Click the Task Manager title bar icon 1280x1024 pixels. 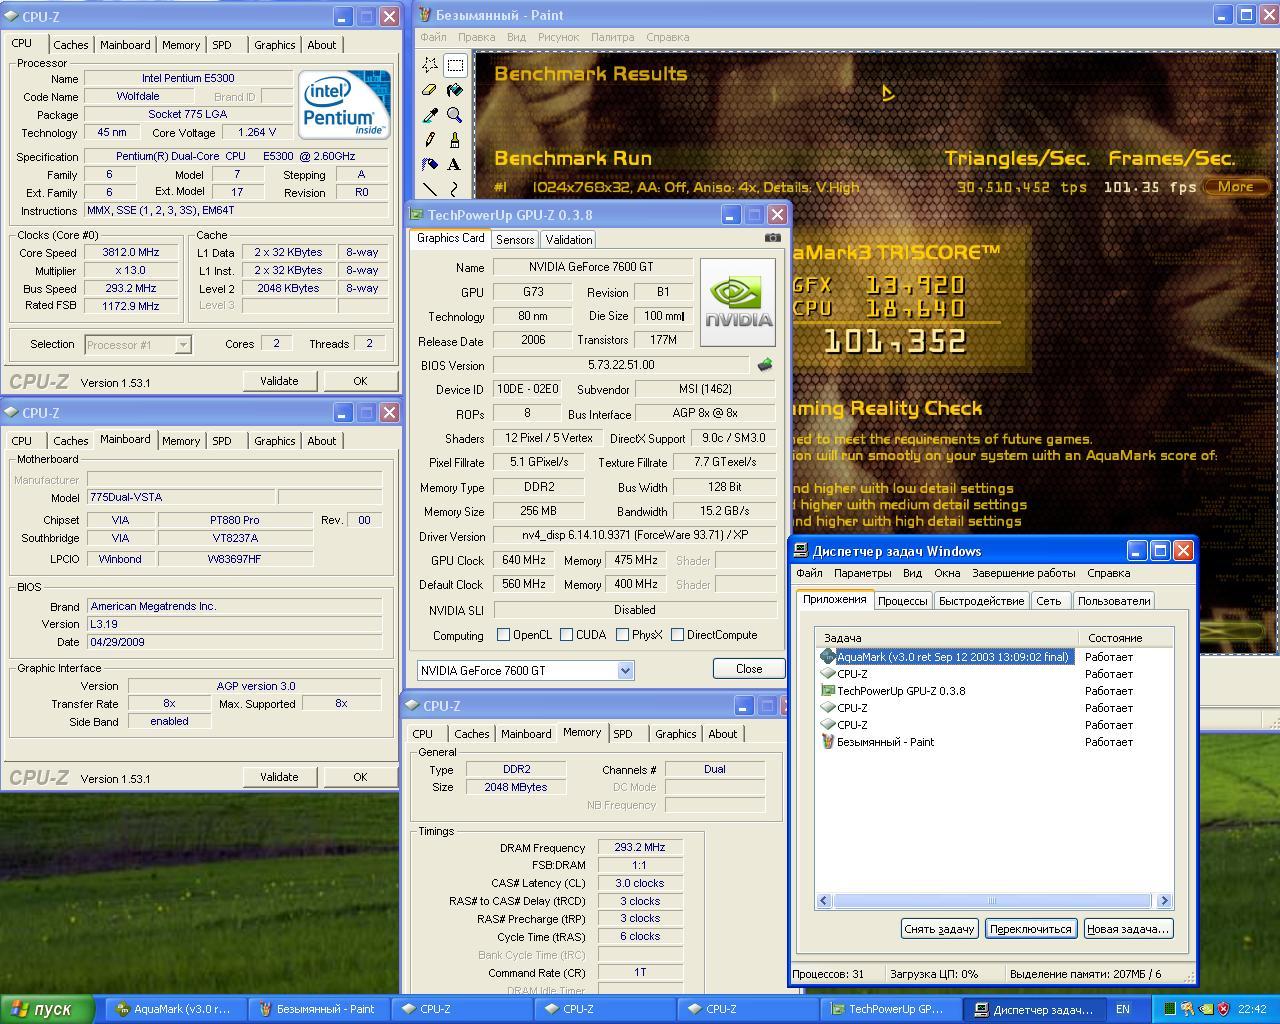pos(801,551)
